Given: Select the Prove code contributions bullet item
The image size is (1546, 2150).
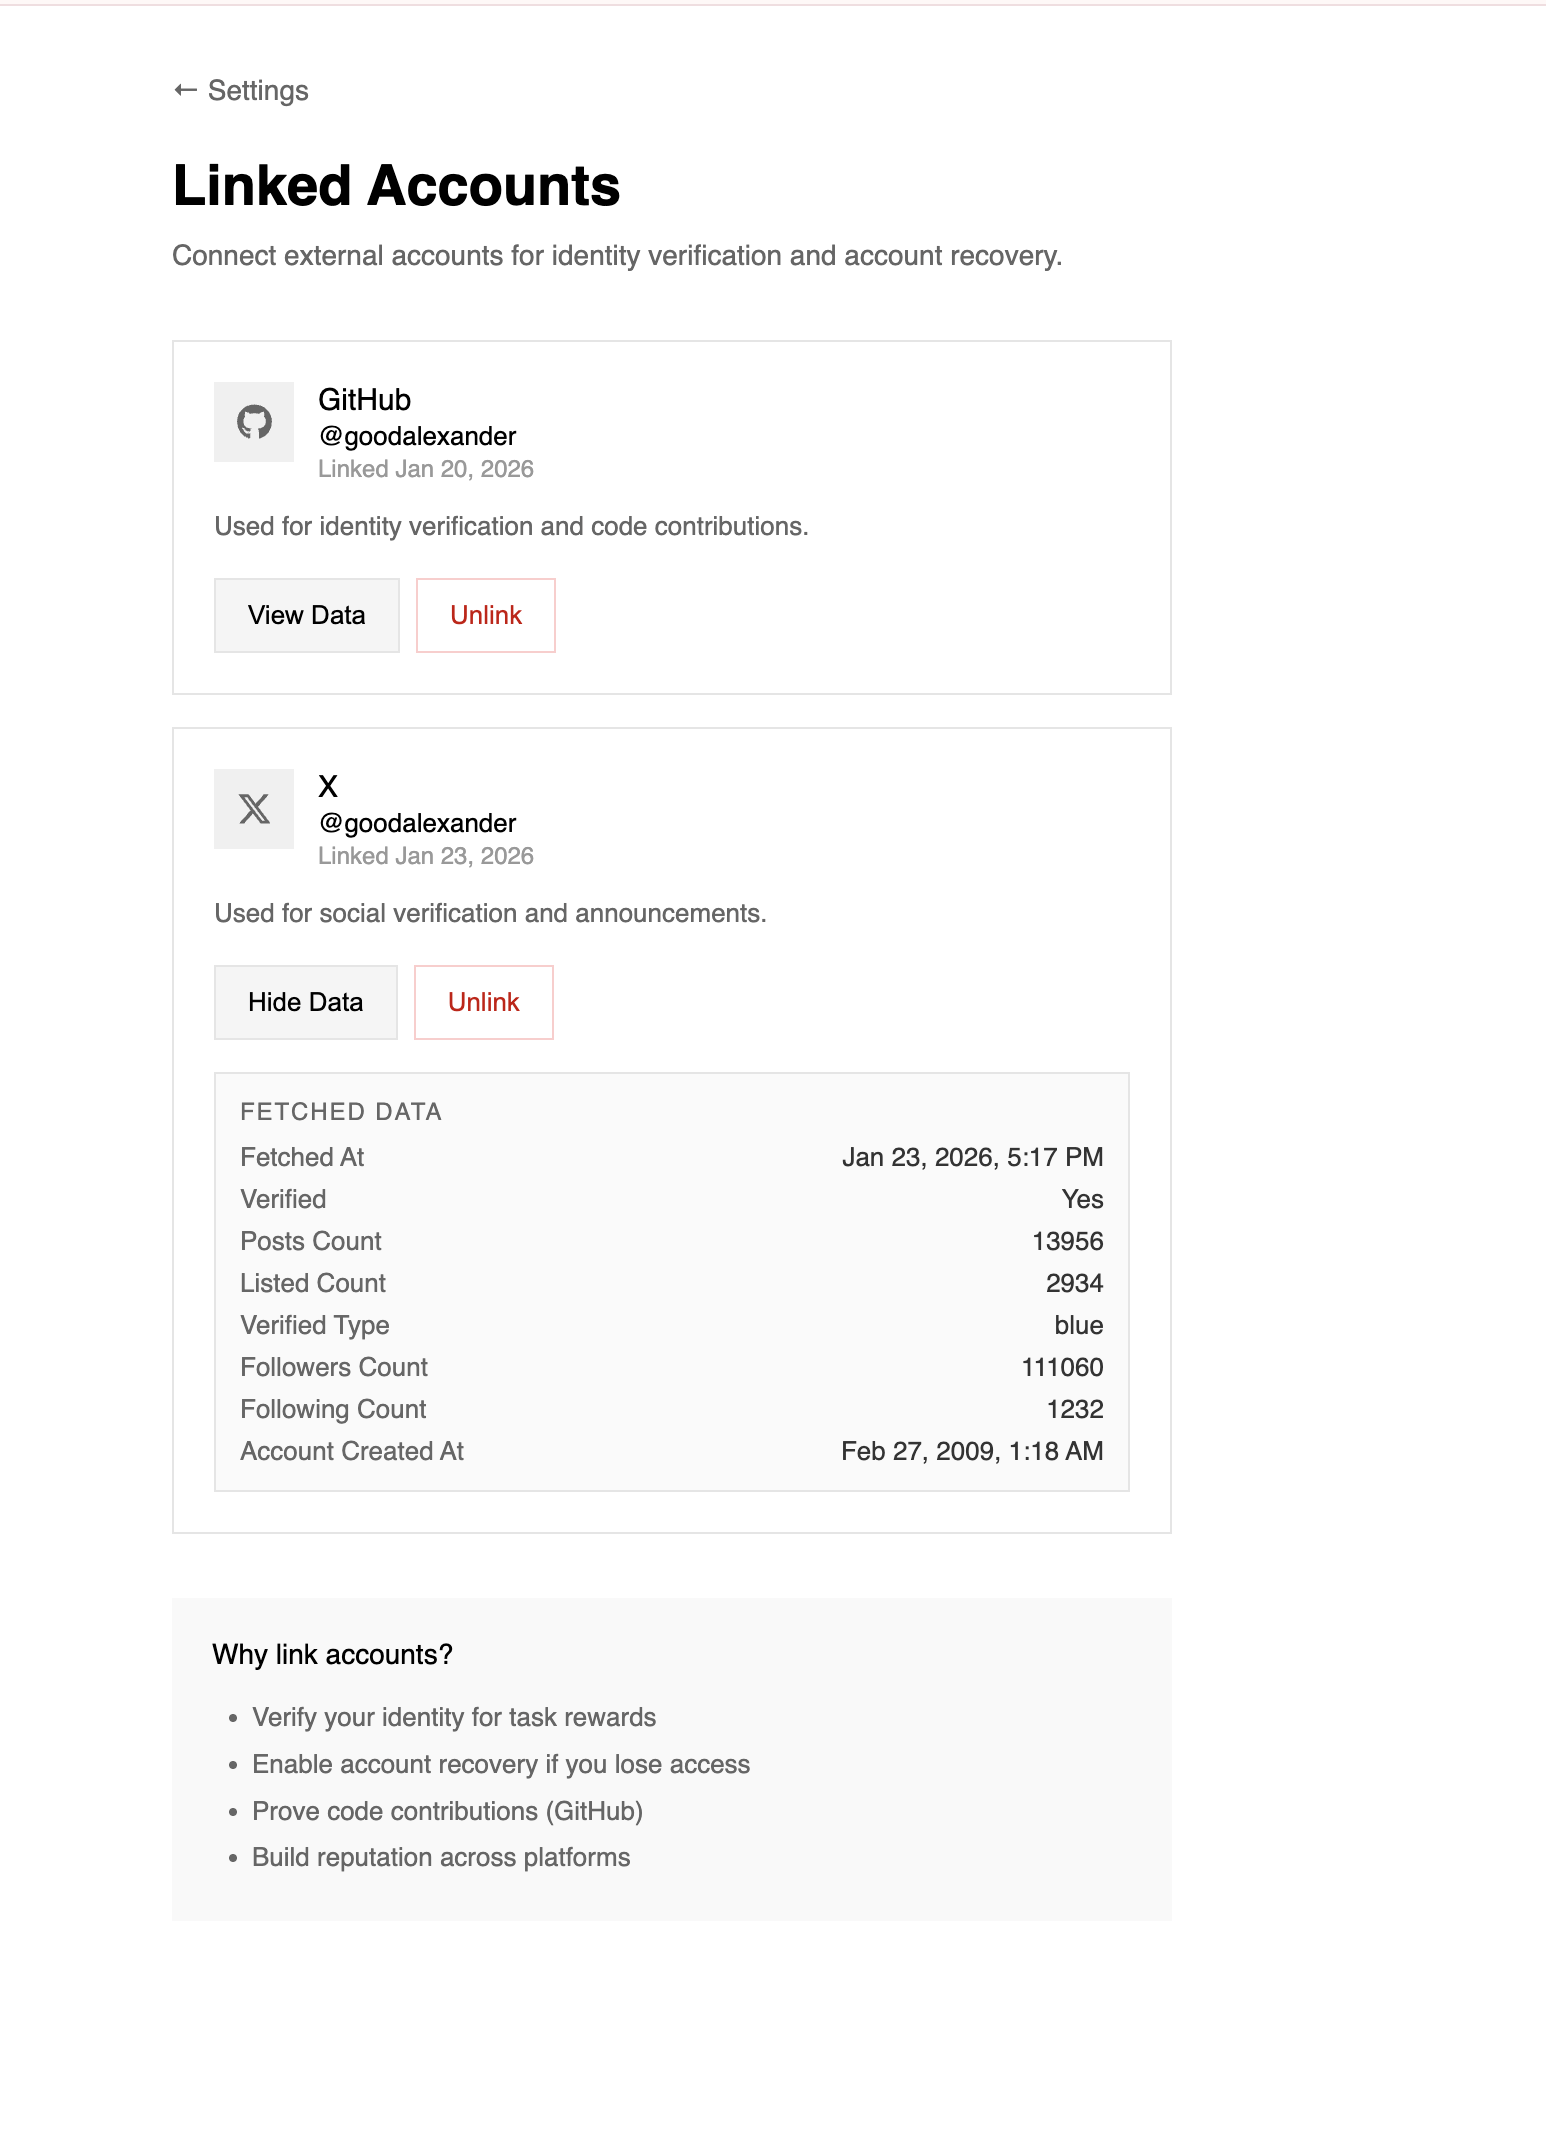Looking at the screenshot, I should (x=448, y=1811).
